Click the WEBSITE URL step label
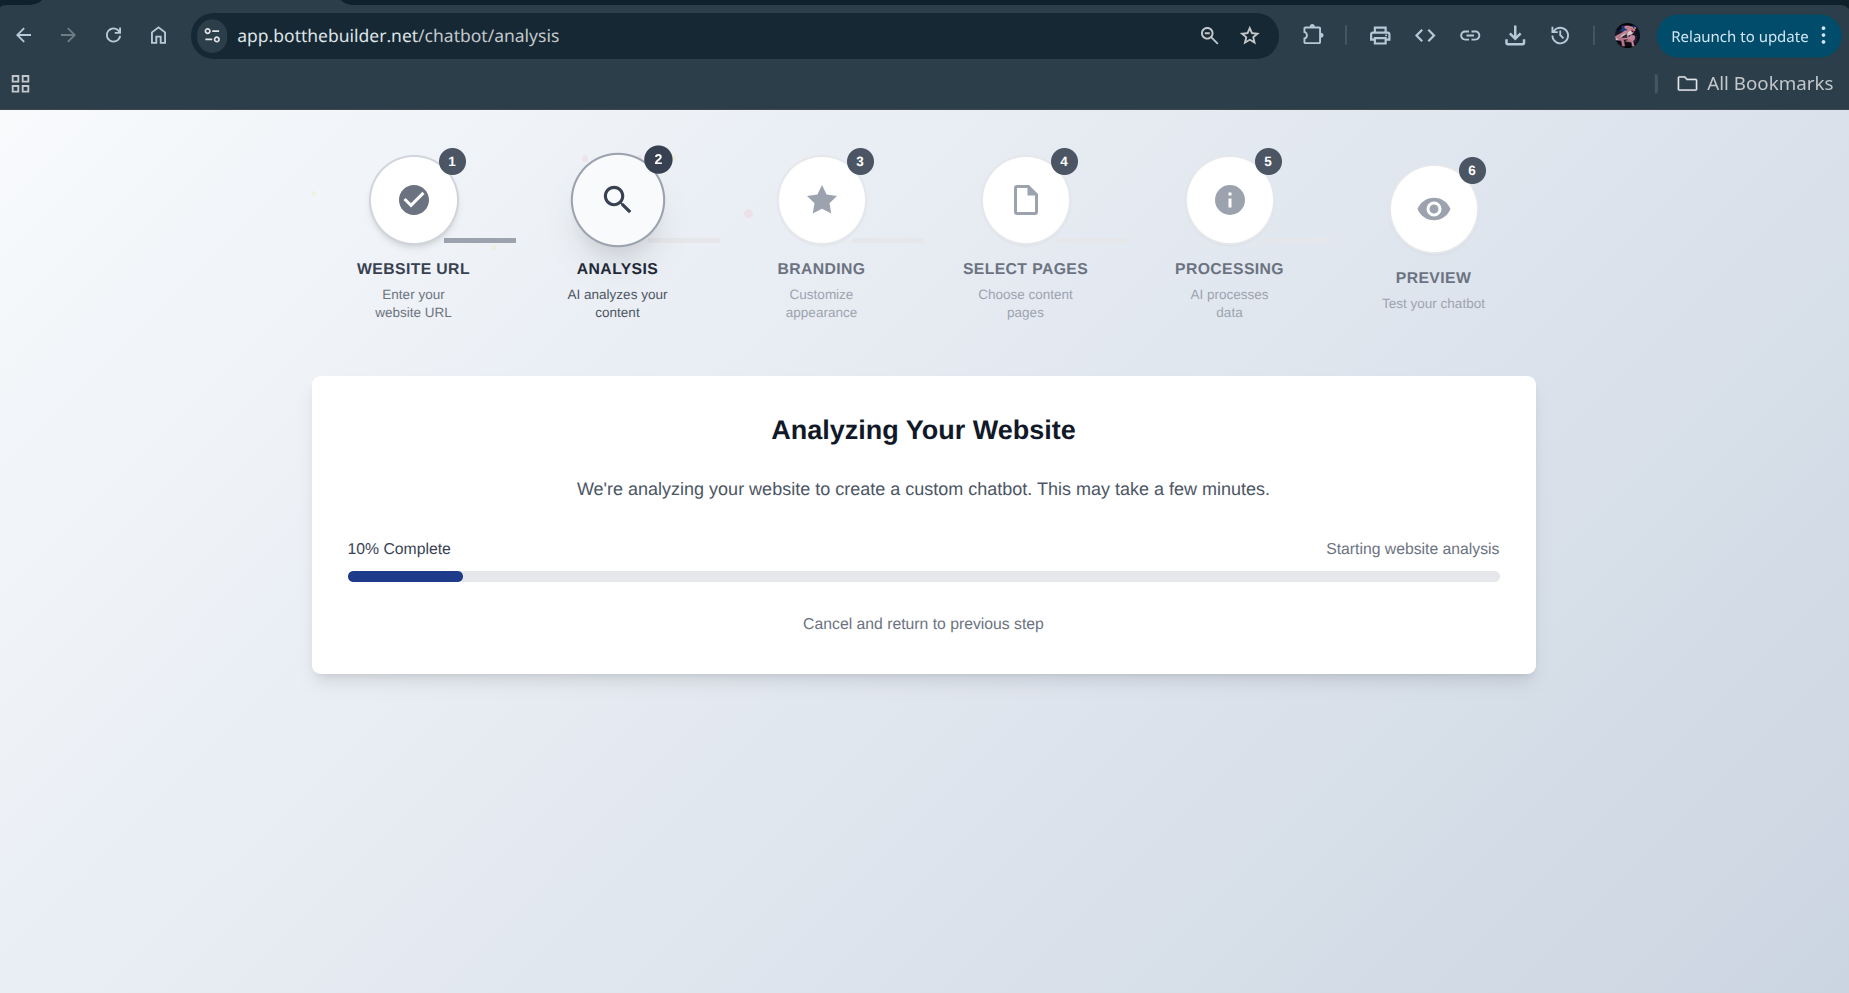 pyautogui.click(x=413, y=269)
